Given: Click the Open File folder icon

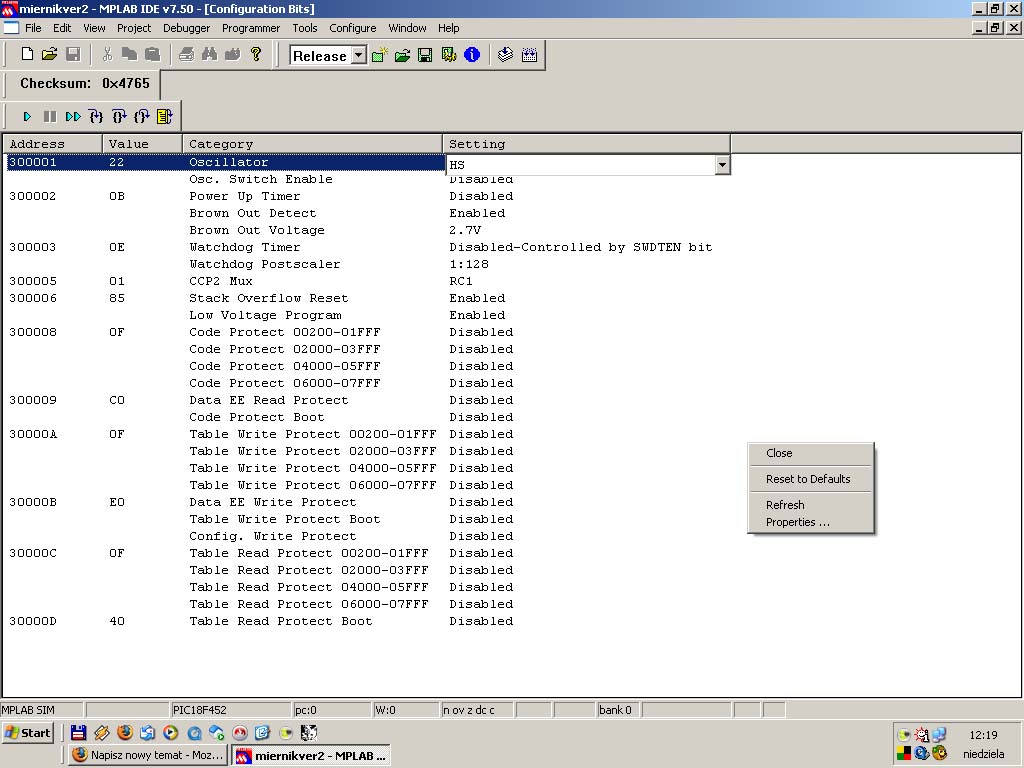Looking at the screenshot, I should click(50, 54).
